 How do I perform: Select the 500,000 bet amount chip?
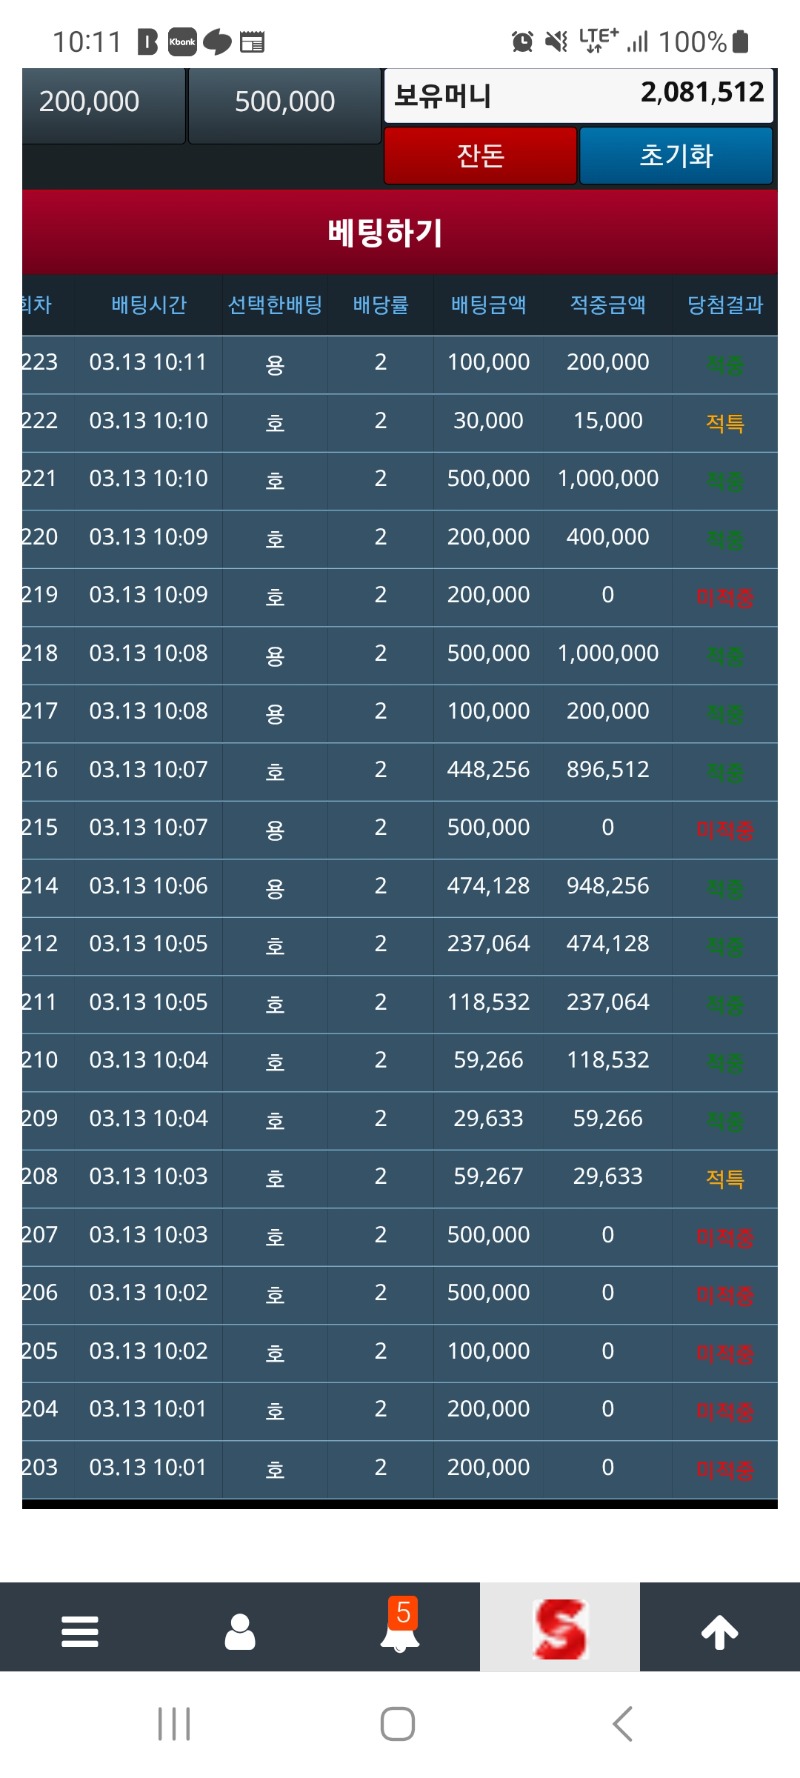(x=285, y=102)
